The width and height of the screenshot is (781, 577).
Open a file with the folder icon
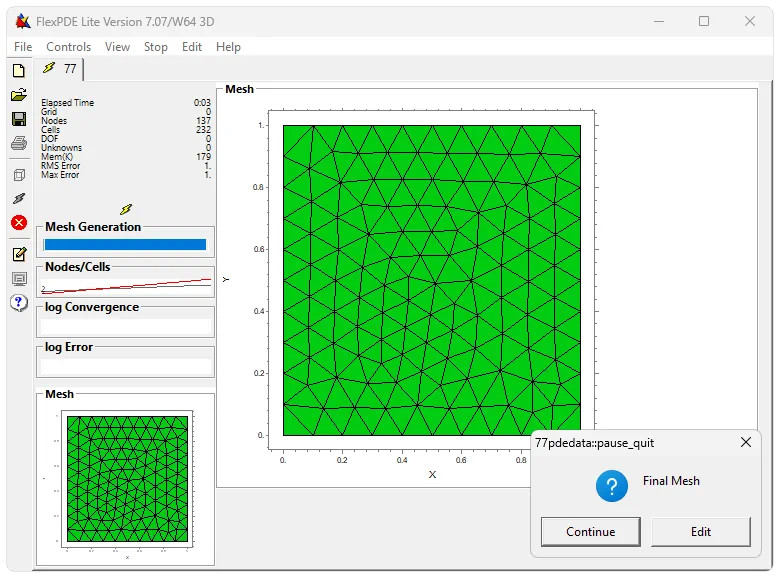pyautogui.click(x=18, y=95)
